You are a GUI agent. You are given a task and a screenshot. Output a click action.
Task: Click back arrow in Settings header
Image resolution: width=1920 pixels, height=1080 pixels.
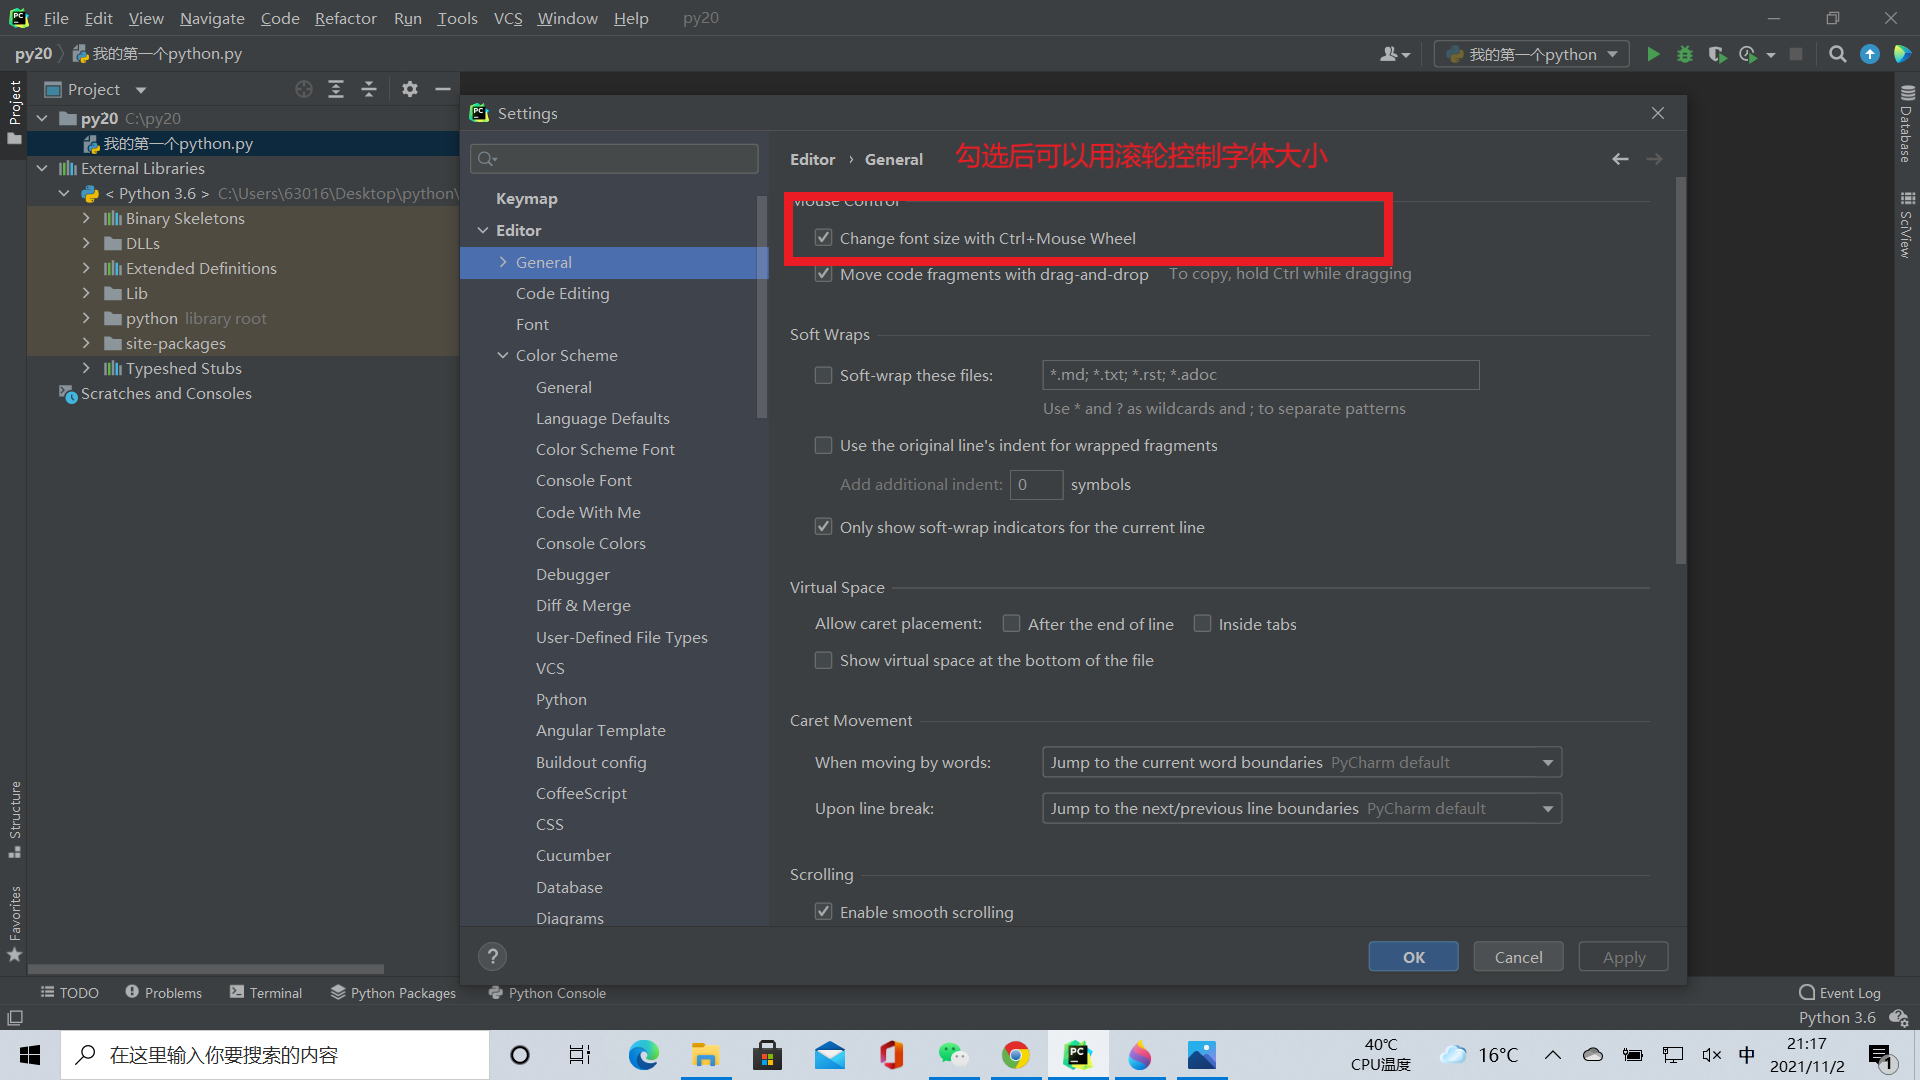1620,159
